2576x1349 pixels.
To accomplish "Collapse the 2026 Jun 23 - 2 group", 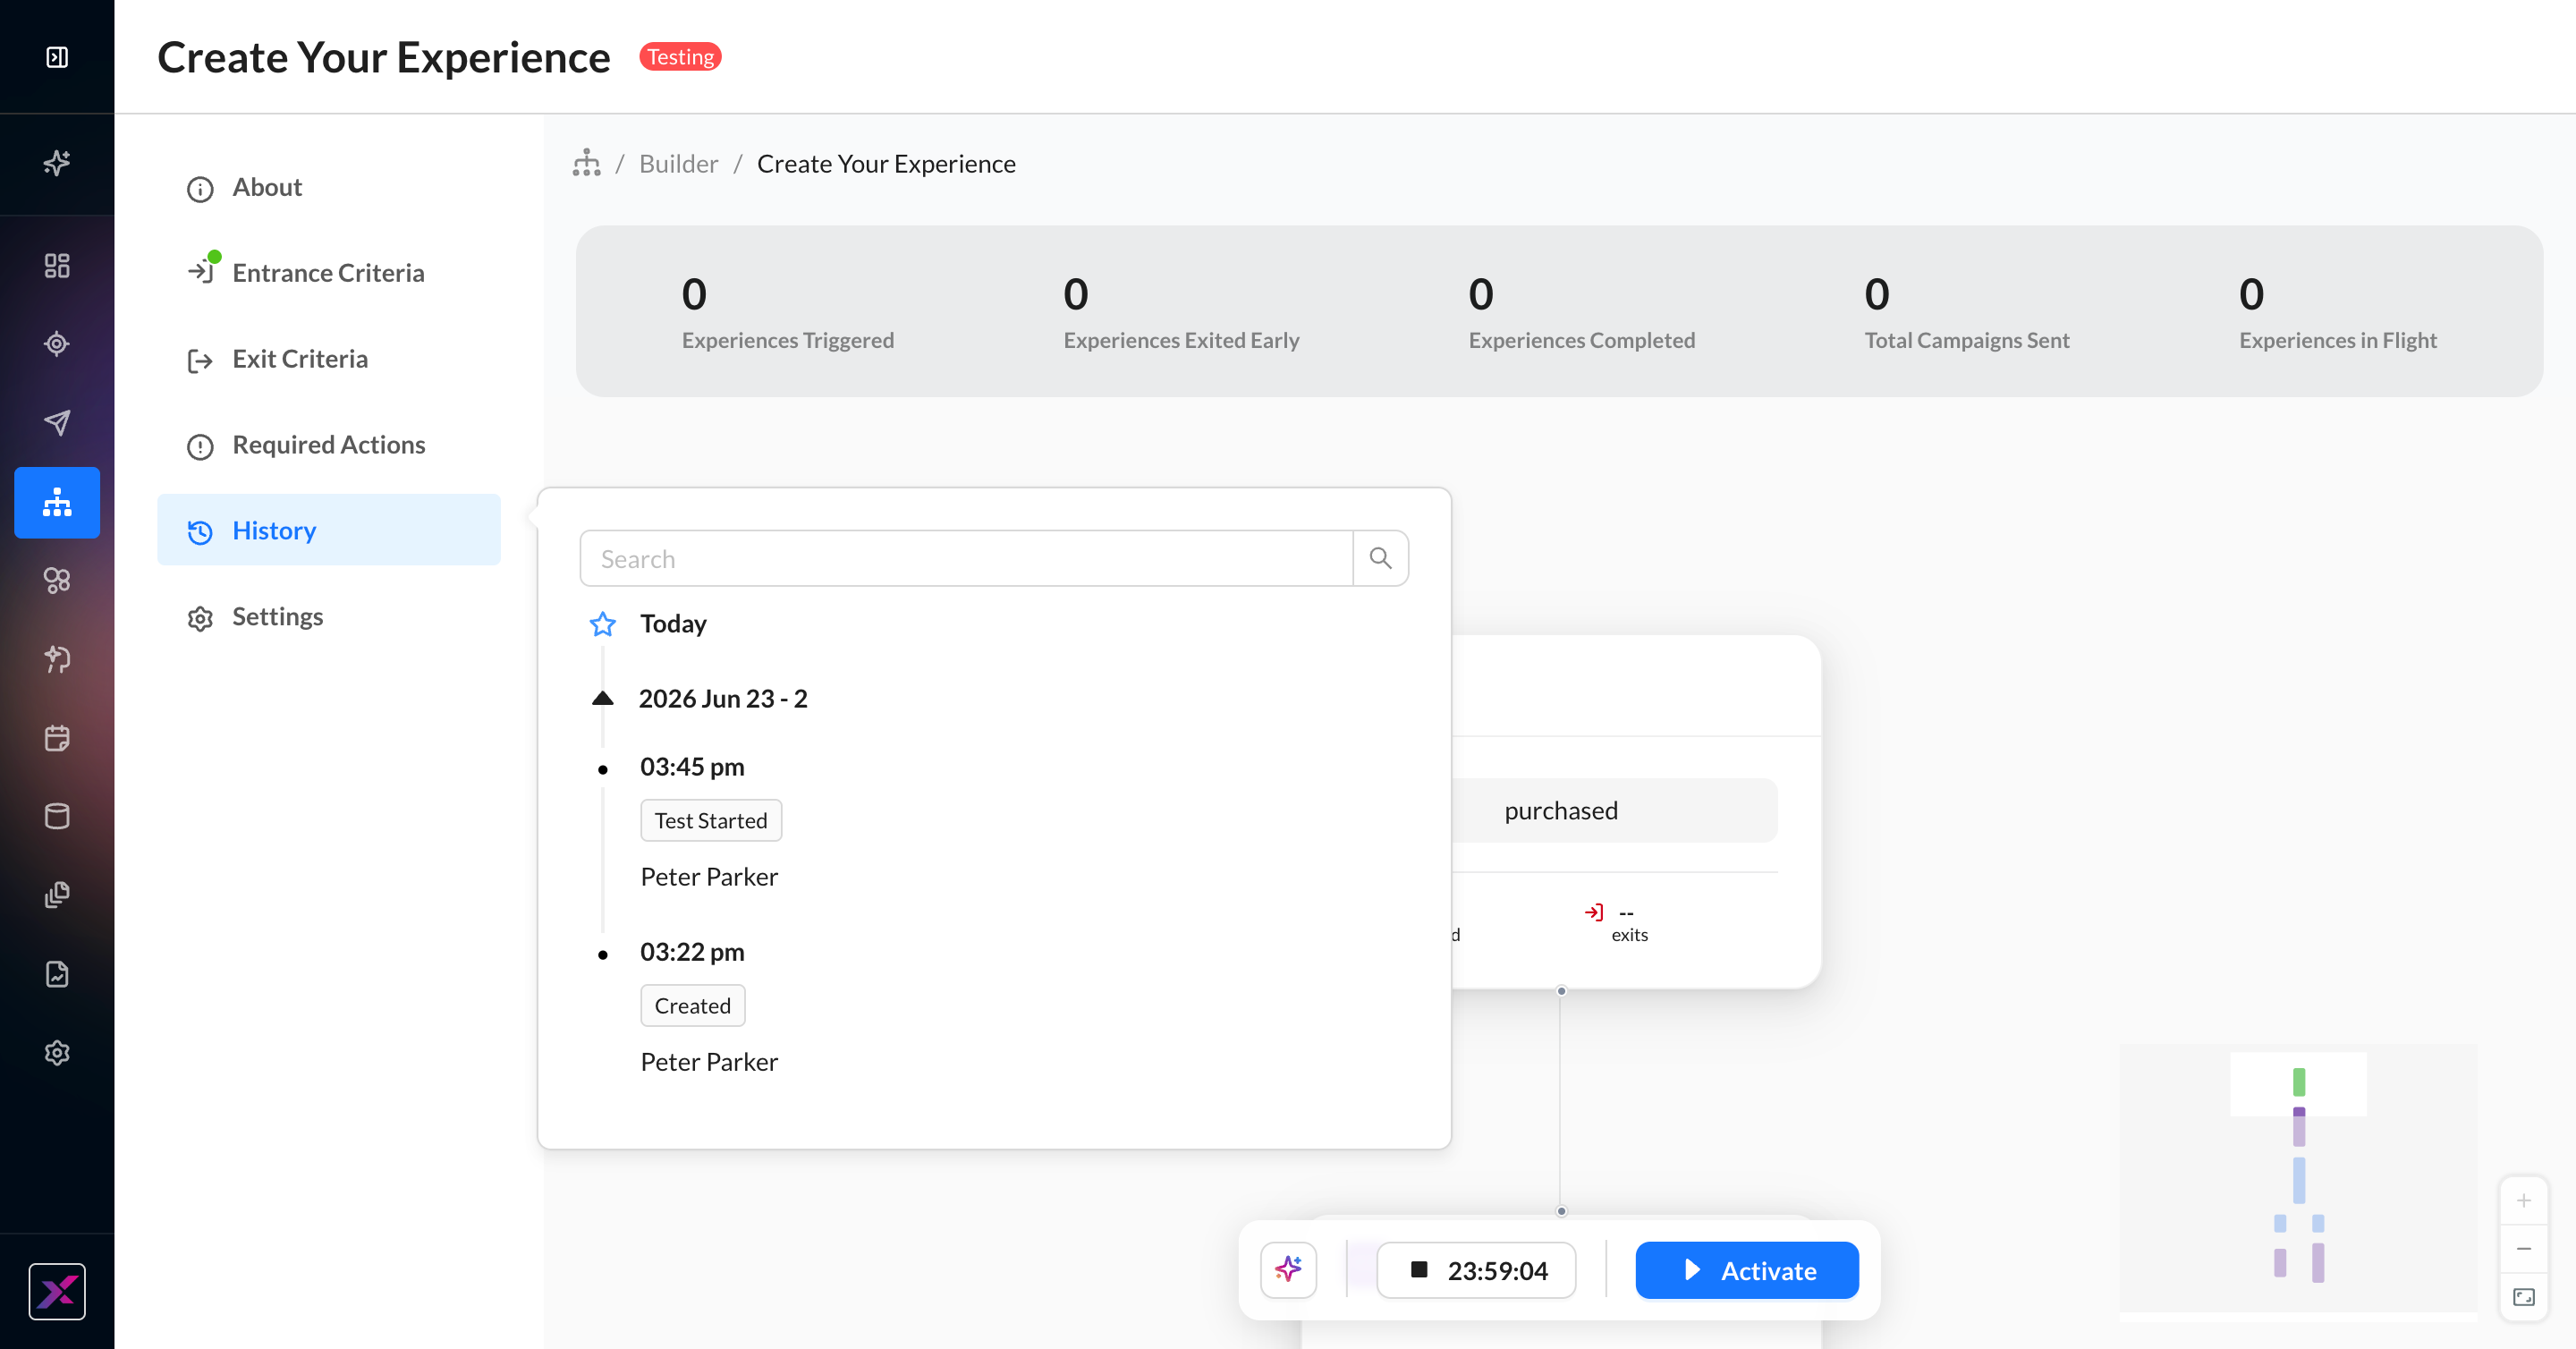I will tap(602, 698).
